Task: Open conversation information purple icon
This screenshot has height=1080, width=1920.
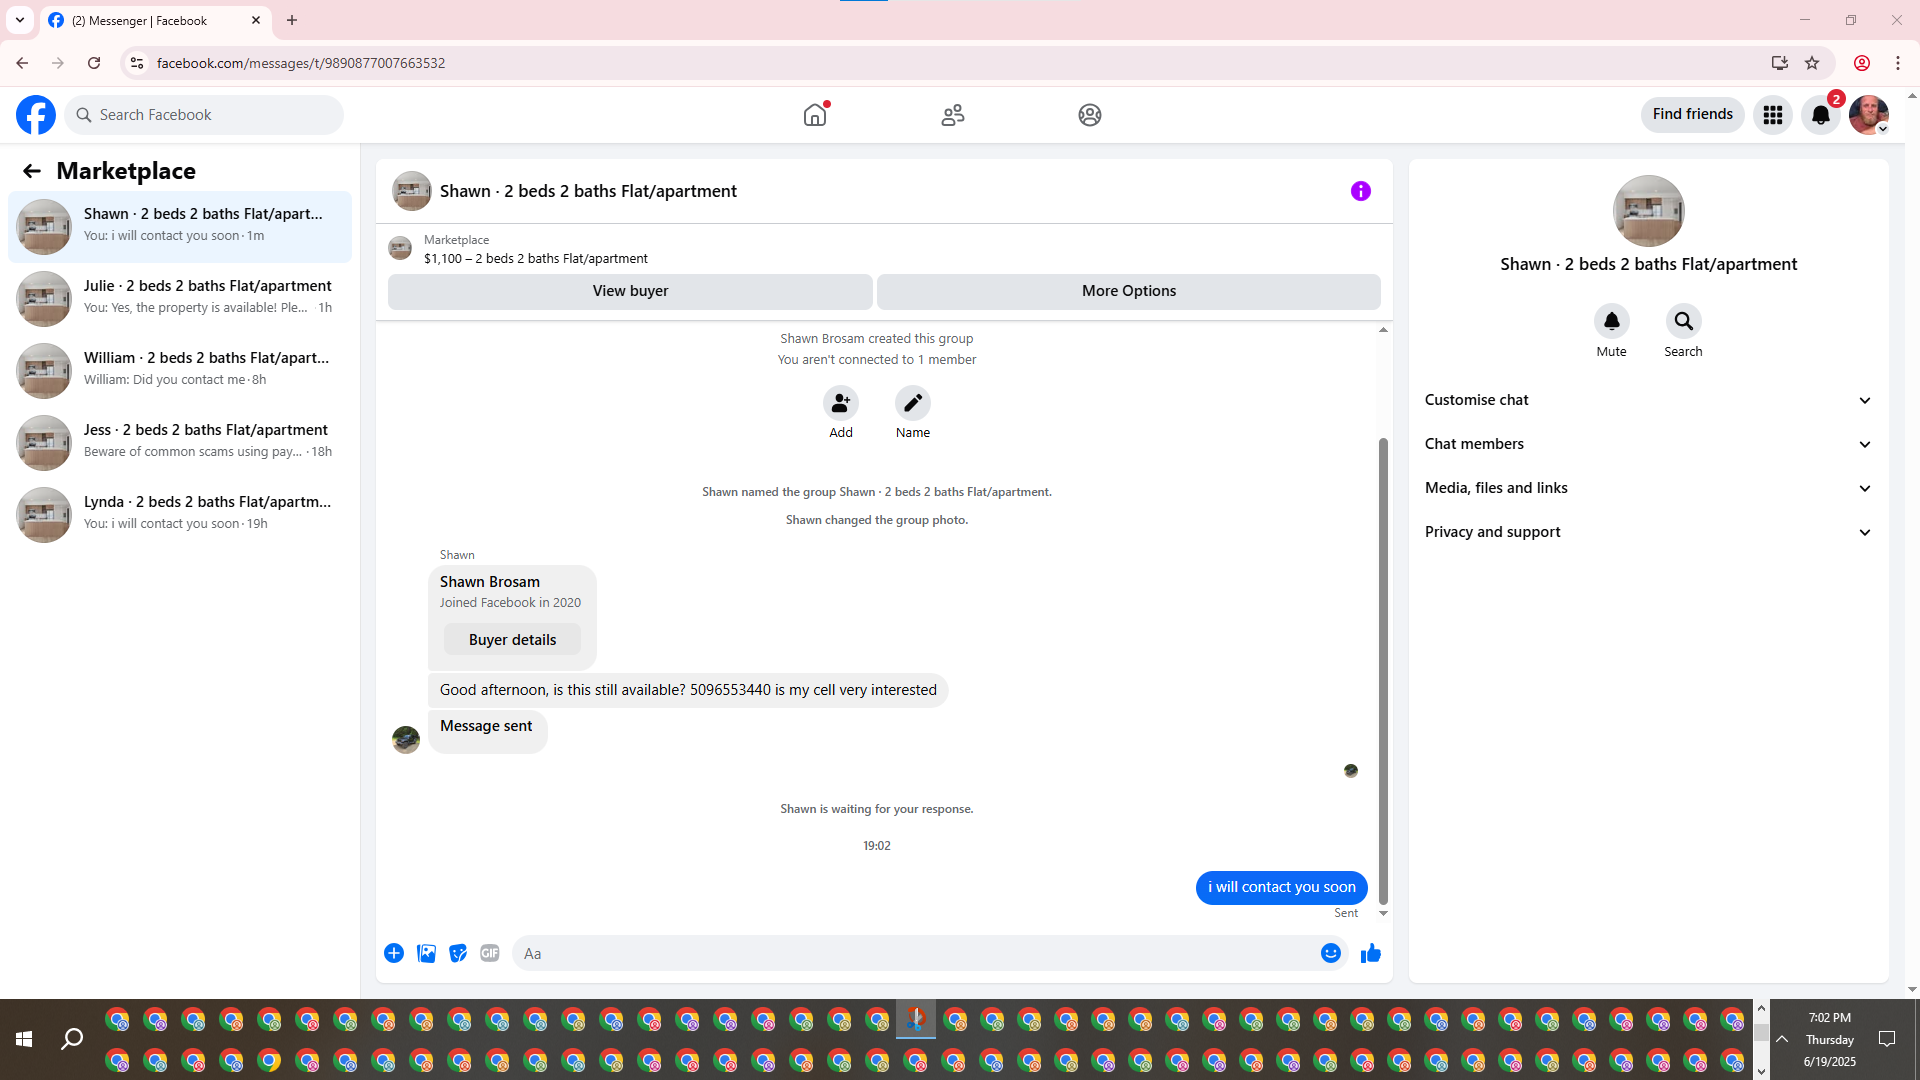Action: click(x=1361, y=191)
